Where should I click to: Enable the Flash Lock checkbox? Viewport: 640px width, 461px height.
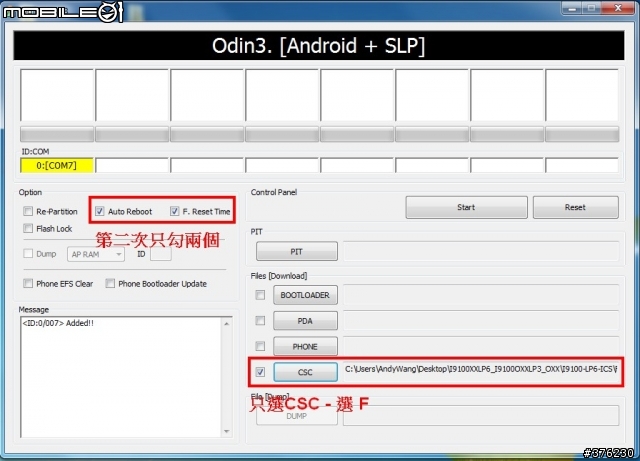(28, 228)
